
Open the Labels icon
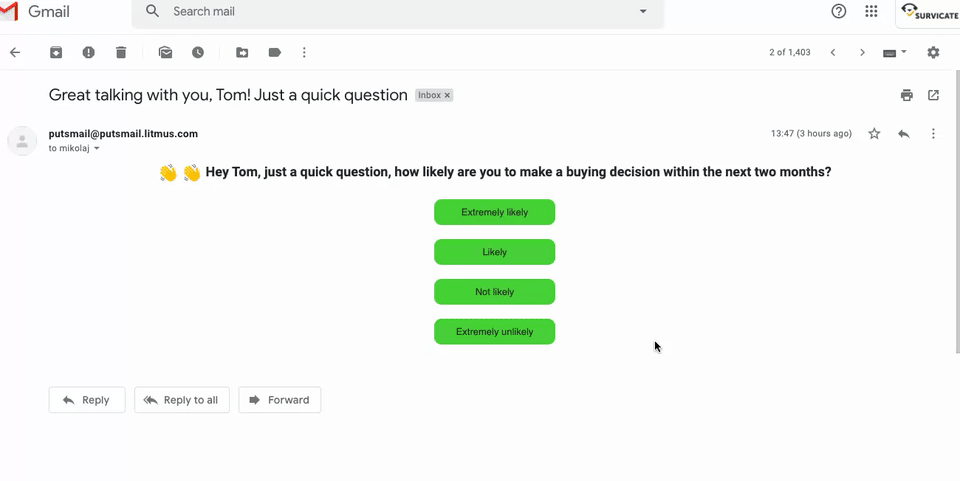coord(274,52)
